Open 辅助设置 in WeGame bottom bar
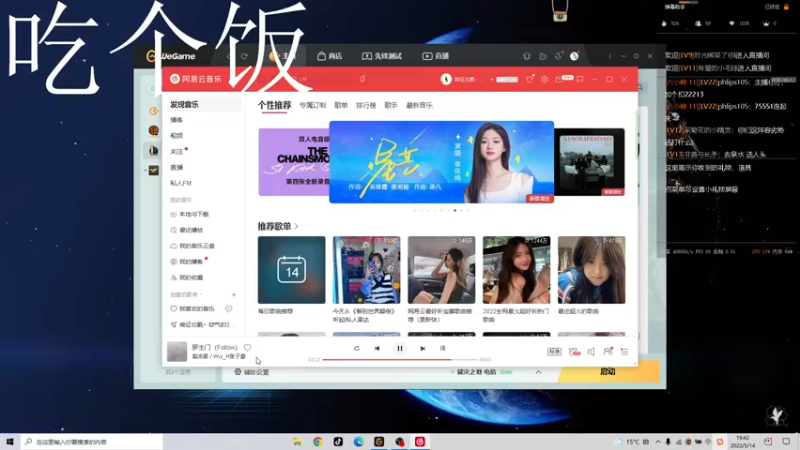Image resolution: width=800 pixels, height=450 pixels. click(252, 372)
